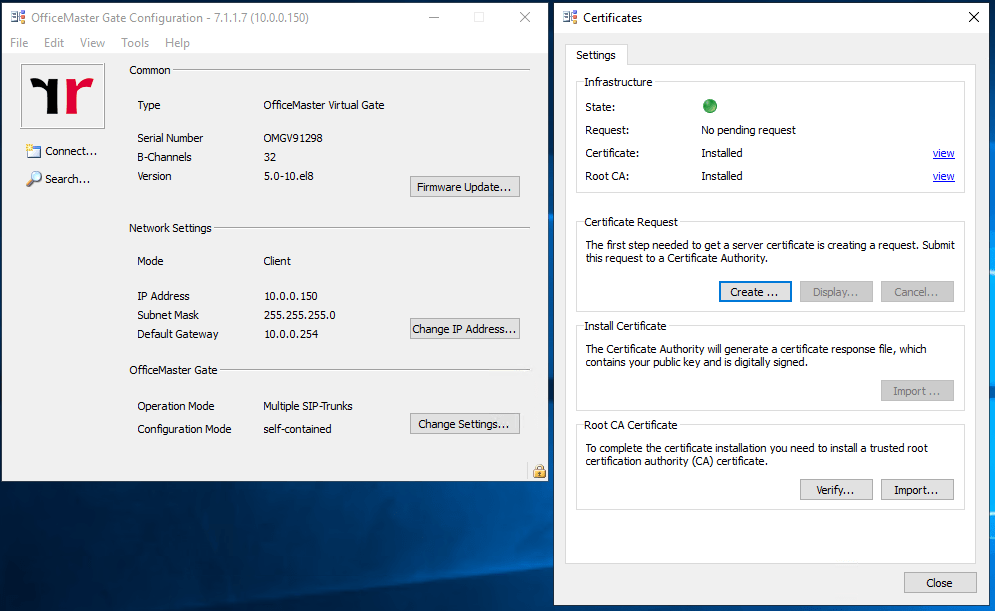The width and height of the screenshot is (995, 611).
Task: Minimize the OfficeMaster Gate Configuration window
Action: click(x=434, y=17)
